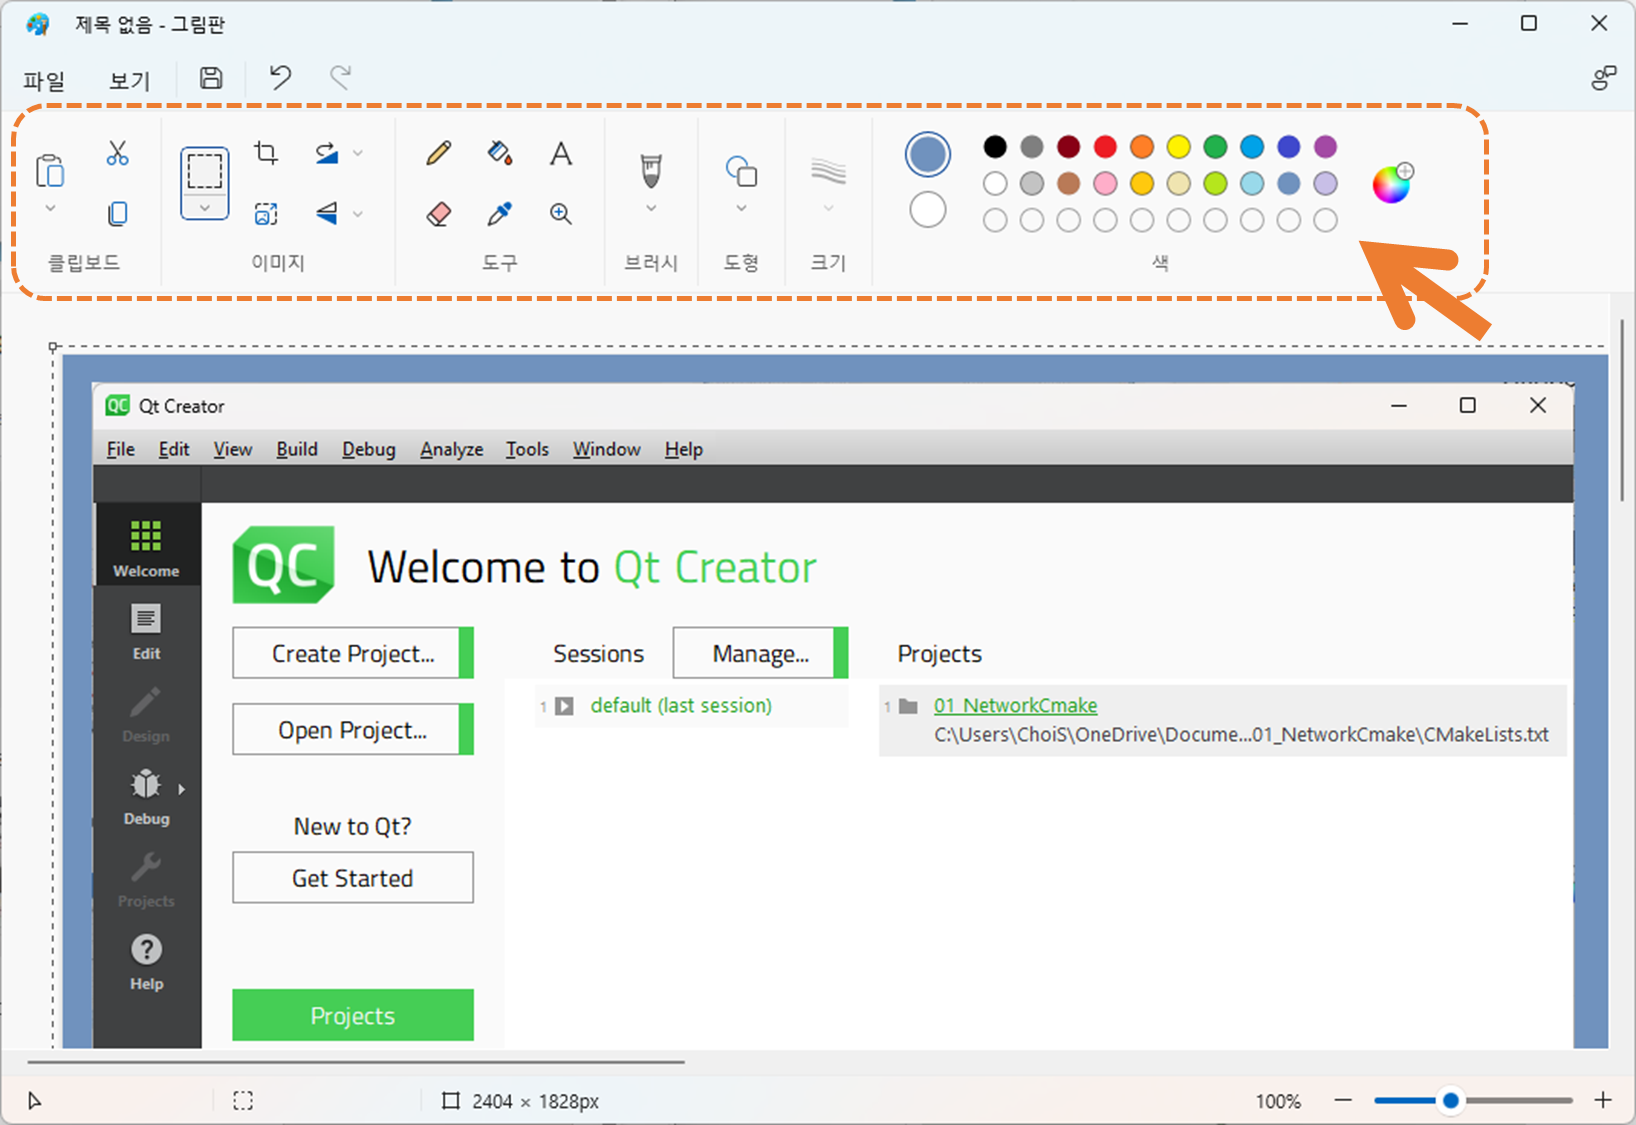Image resolution: width=1636 pixels, height=1125 pixels.
Task: Choose the rectangular selection tool
Action: (x=205, y=171)
